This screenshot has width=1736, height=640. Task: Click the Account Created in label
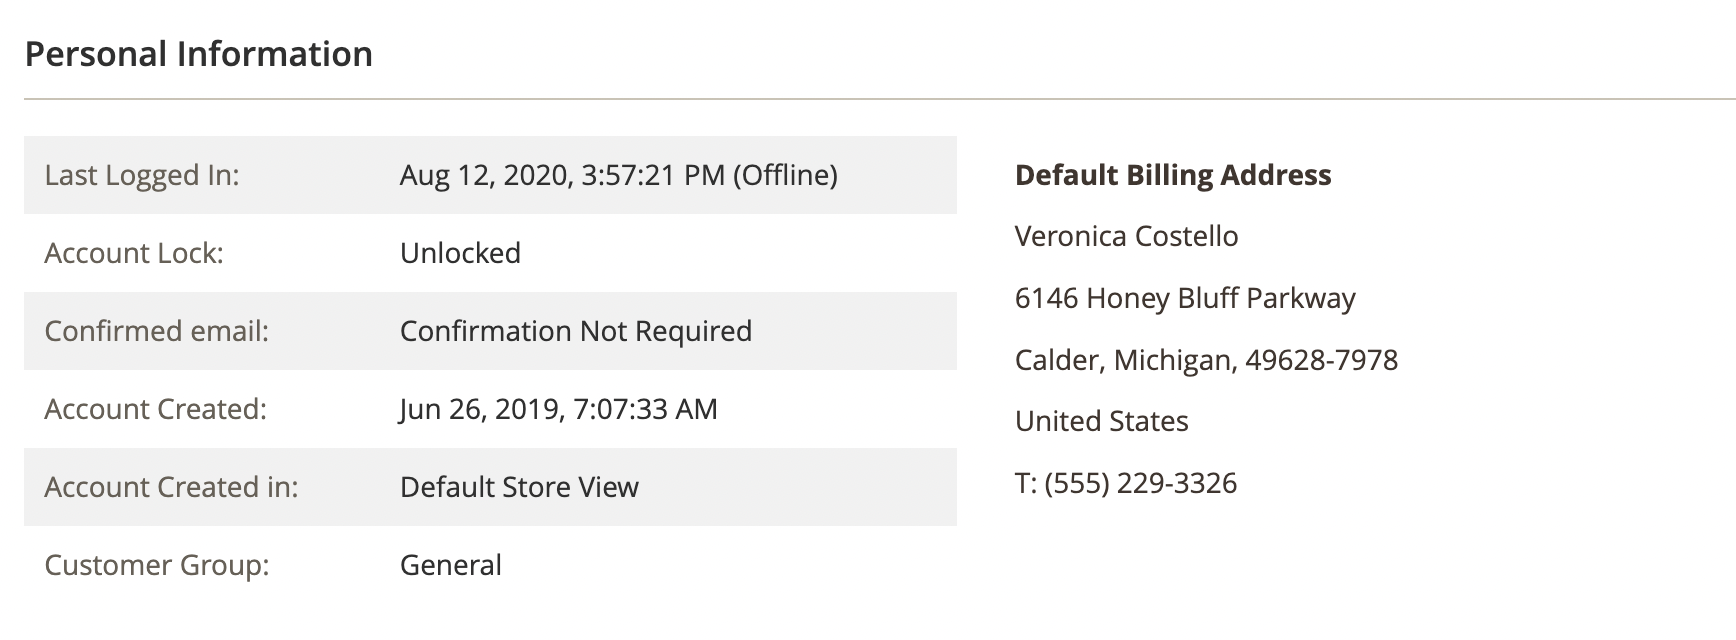click(x=171, y=487)
